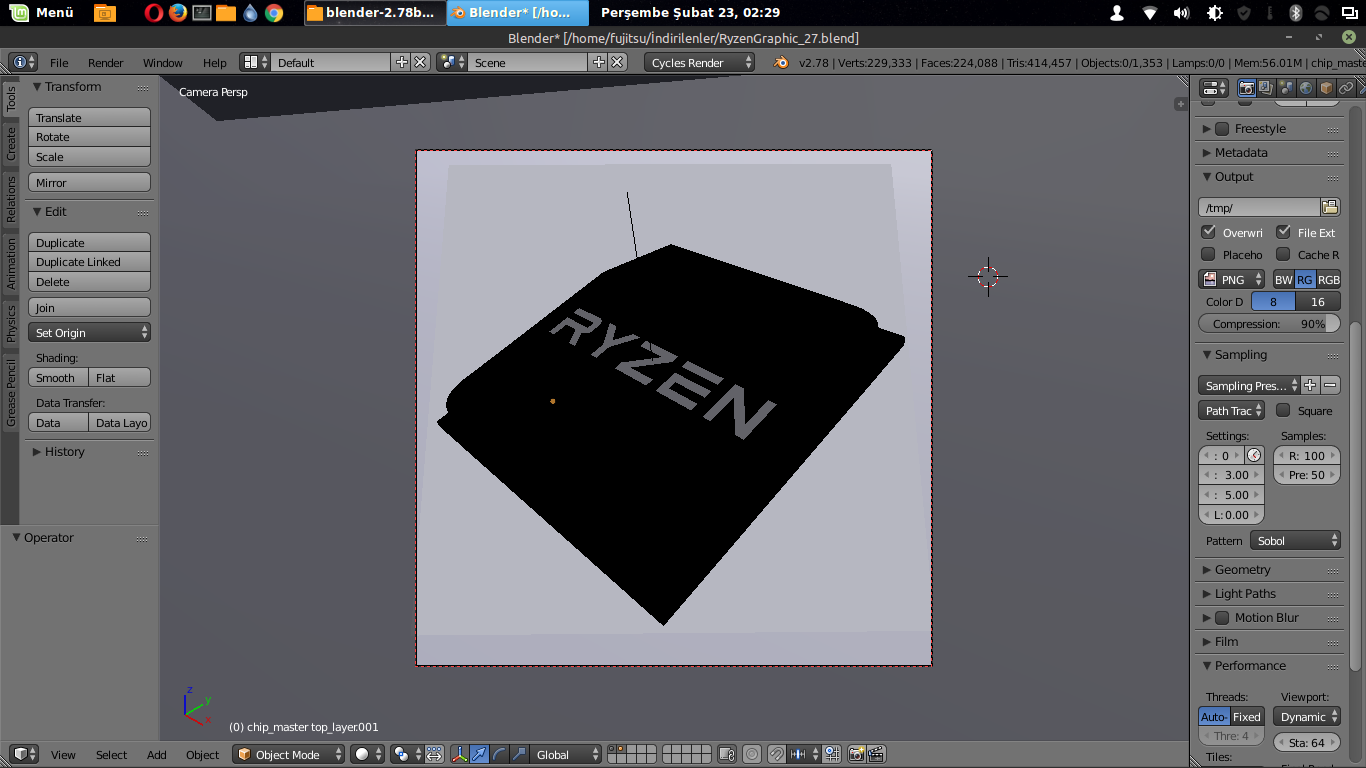Image resolution: width=1366 pixels, height=768 pixels.
Task: Click the Smooth shading button
Action: tap(58, 377)
